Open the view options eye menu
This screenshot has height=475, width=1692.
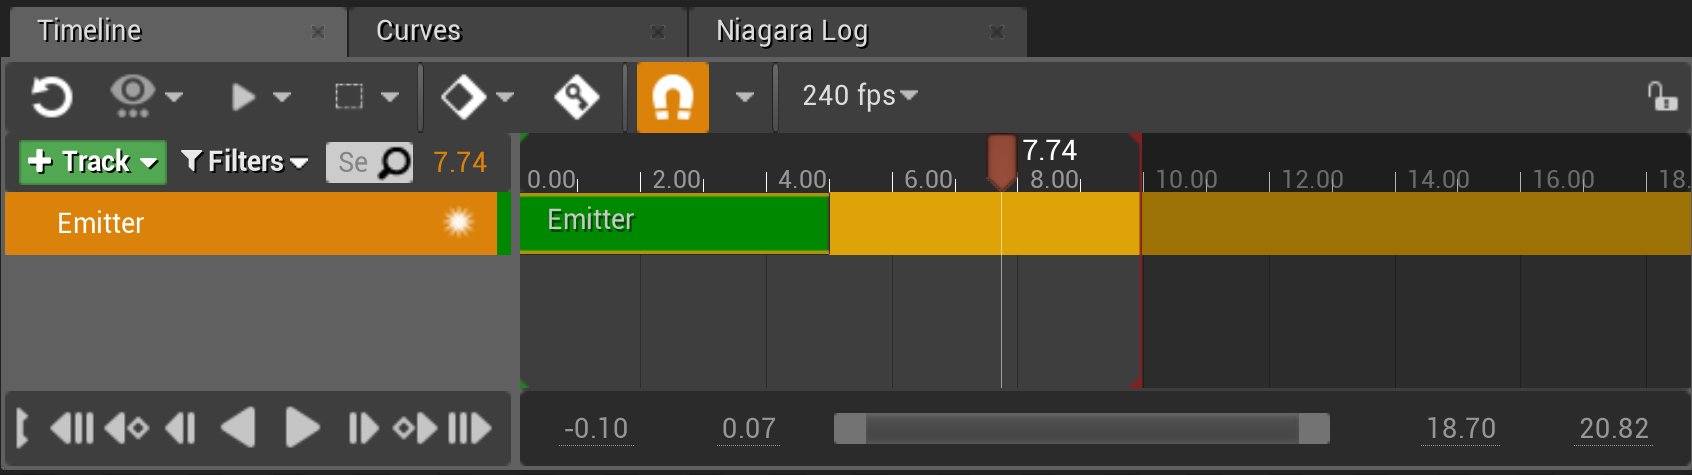[x=146, y=97]
